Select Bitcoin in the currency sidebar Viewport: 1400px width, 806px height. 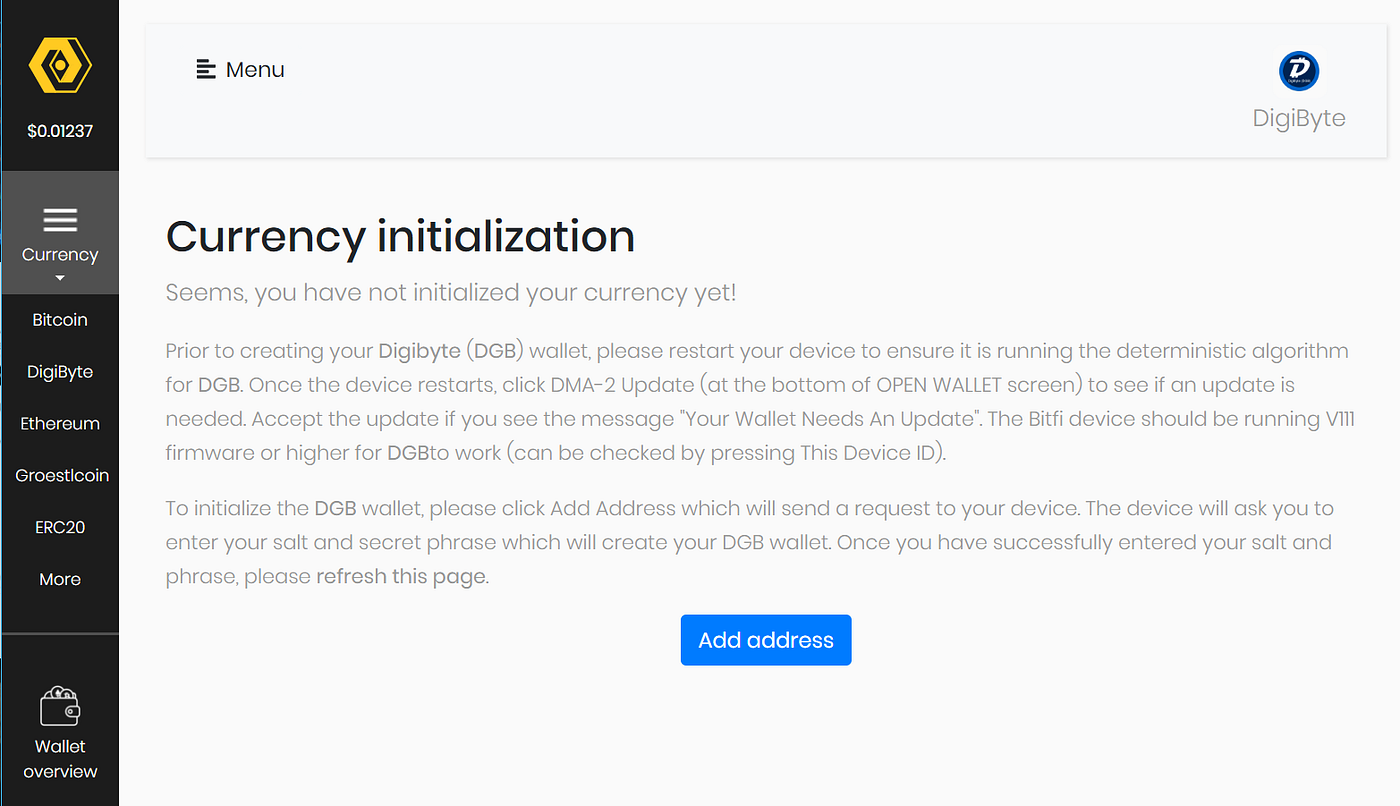click(x=60, y=320)
